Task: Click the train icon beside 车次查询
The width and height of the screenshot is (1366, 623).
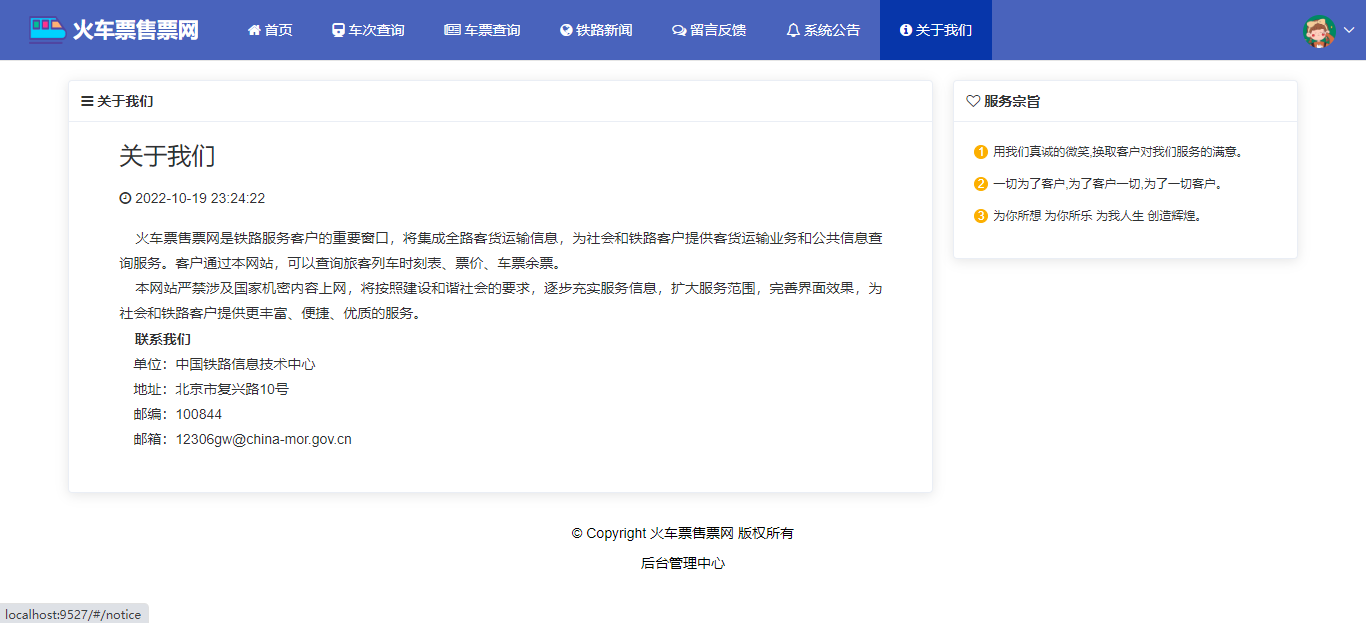Action: (x=339, y=30)
